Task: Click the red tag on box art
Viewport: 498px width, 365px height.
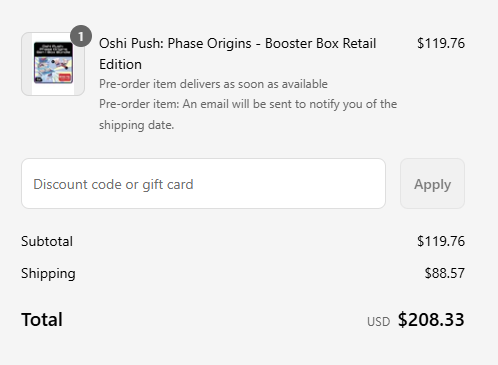Action: pos(65,78)
